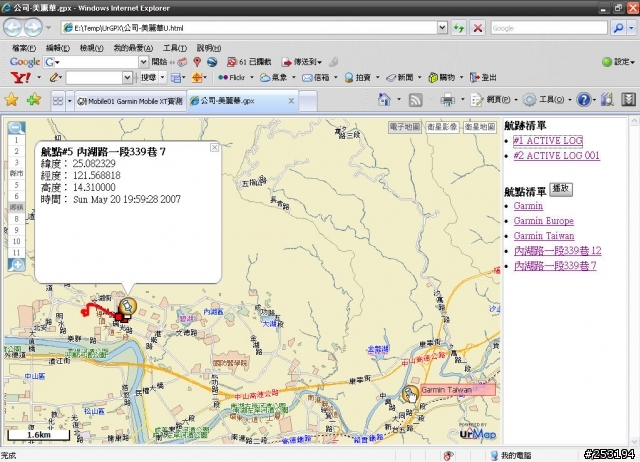Click the 播放 play button
This screenshot has height=462, width=640.
[561, 189]
